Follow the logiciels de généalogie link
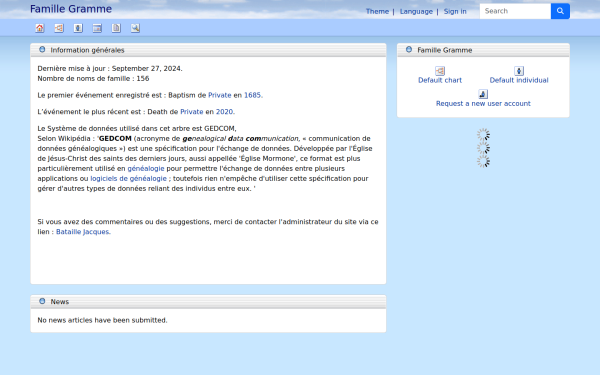Image resolution: width=600 pixels, height=375 pixels. [129, 178]
